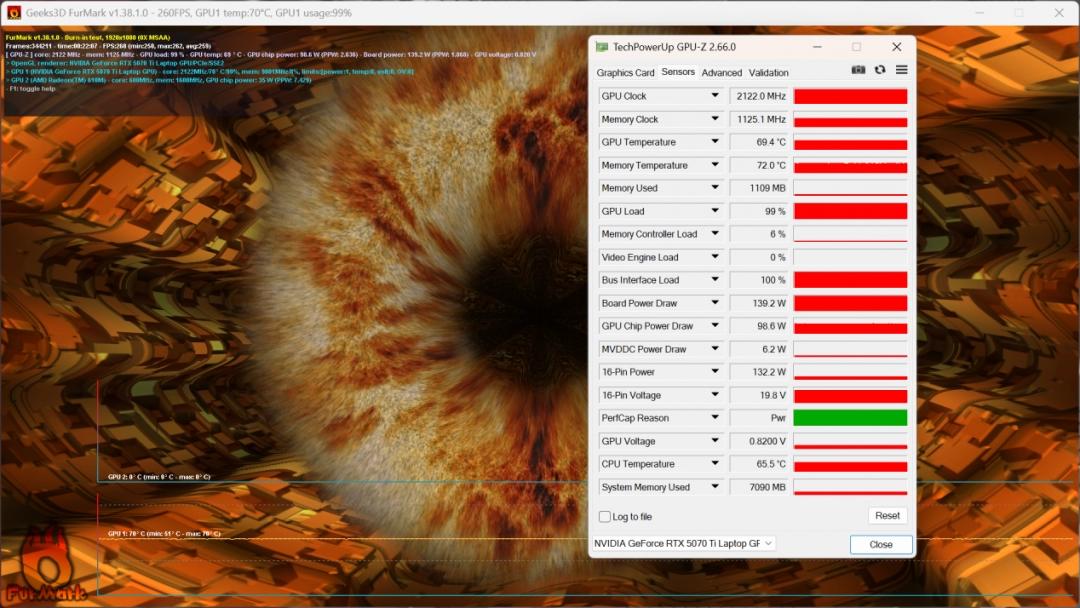Click the GPU Temperature value 69.4 °C
The image size is (1080, 608).
pos(770,142)
